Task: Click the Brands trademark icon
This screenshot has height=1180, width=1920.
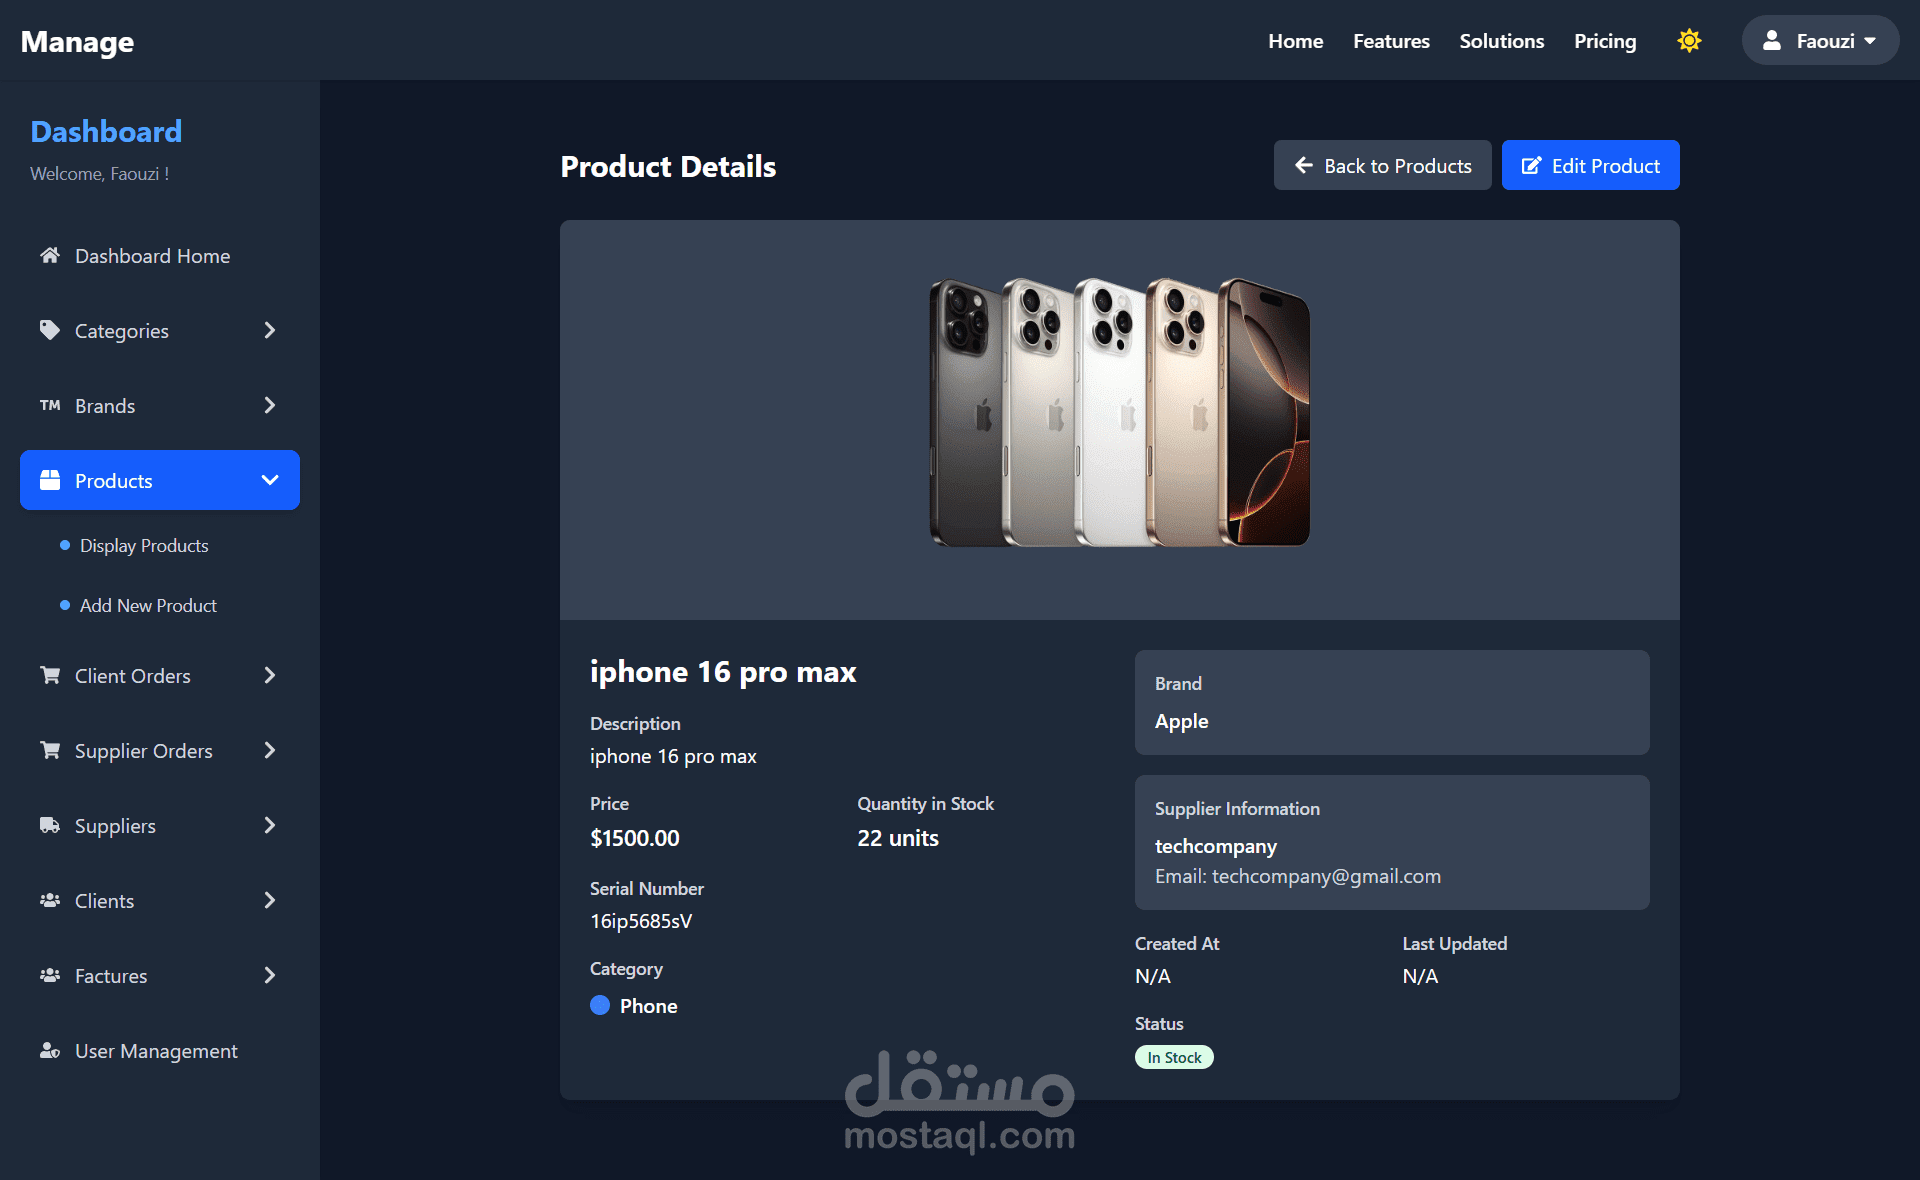Action: point(50,405)
